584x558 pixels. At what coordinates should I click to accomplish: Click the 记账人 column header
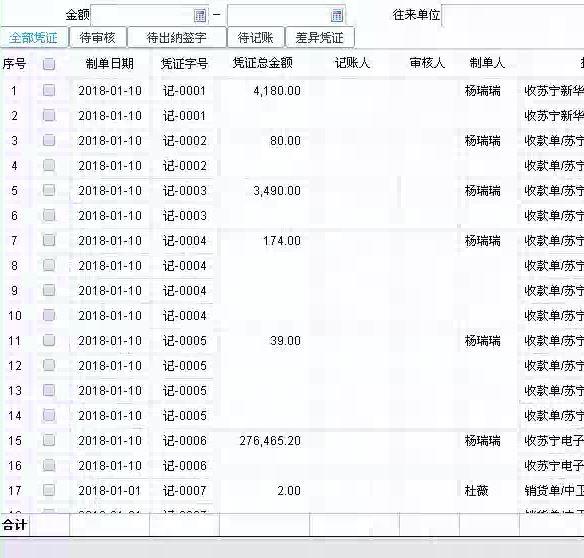pyautogui.click(x=352, y=63)
